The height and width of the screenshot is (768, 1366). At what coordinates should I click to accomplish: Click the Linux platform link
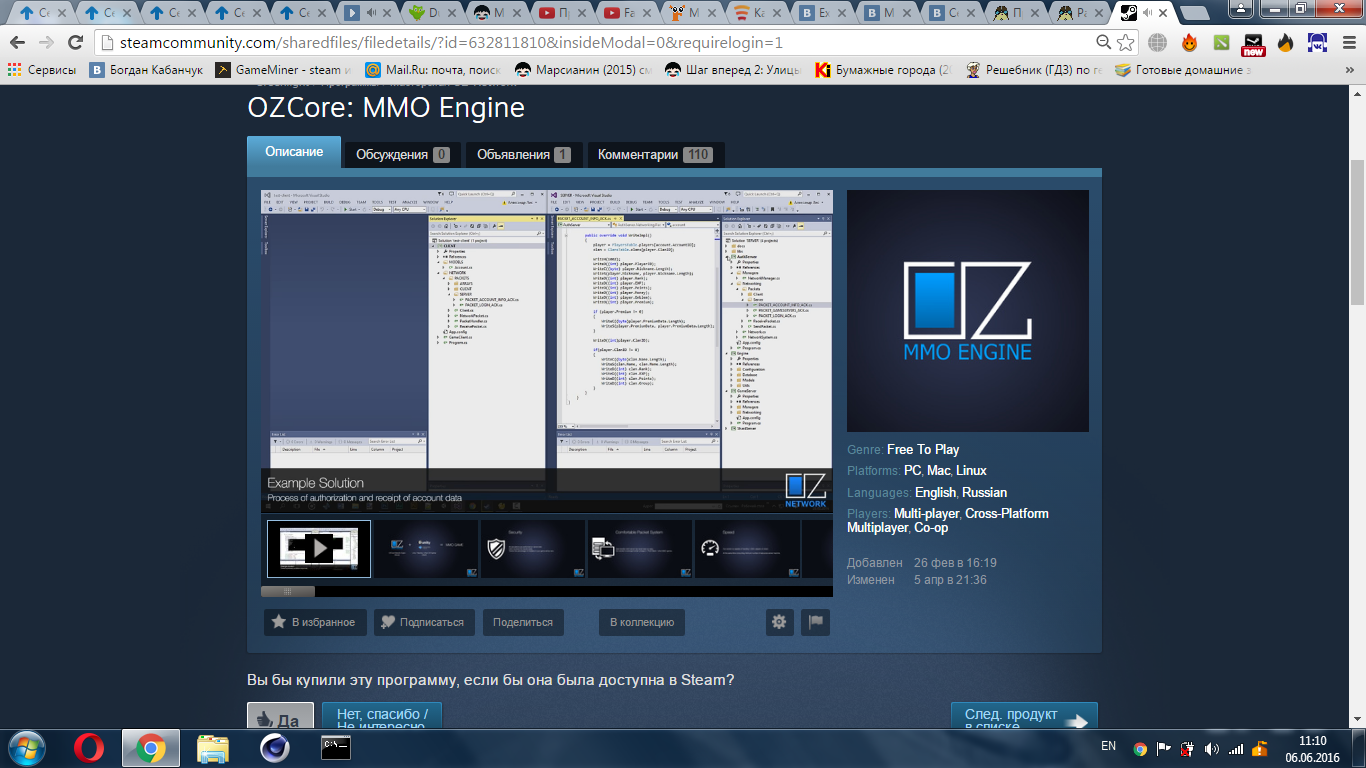[x=971, y=470]
